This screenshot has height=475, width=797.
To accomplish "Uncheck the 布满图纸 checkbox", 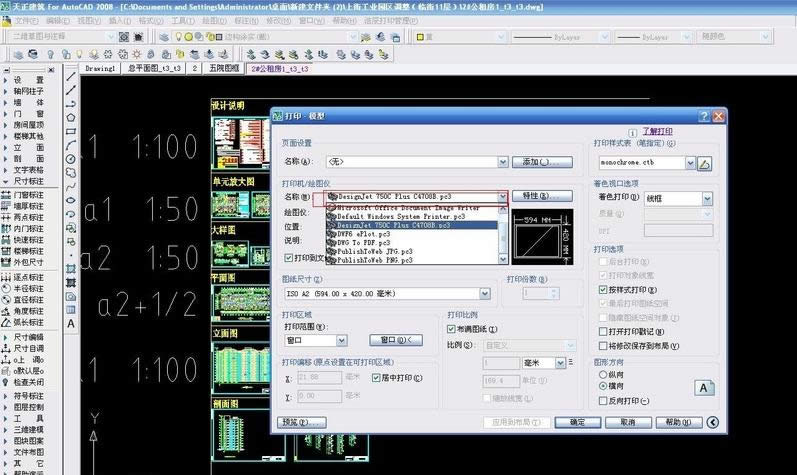I will (452, 328).
